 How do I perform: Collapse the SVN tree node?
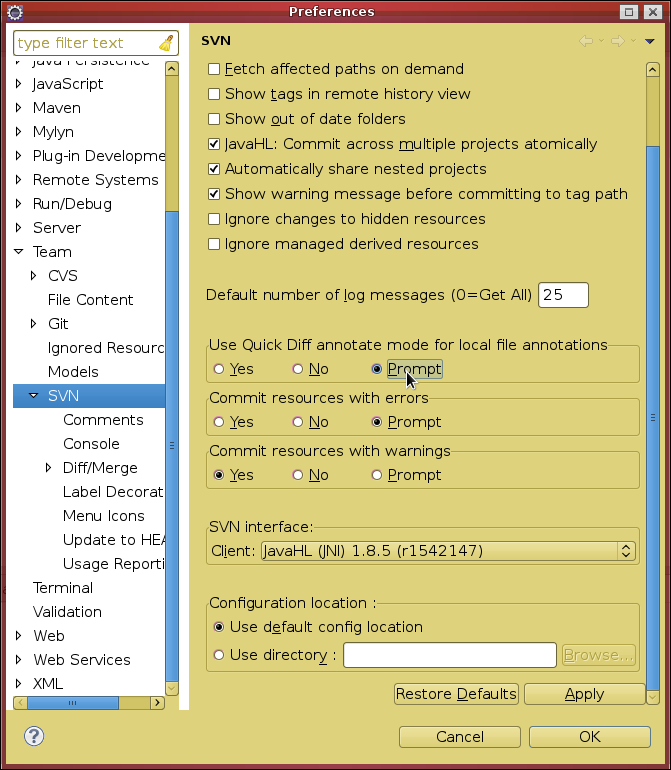click(x=33, y=396)
